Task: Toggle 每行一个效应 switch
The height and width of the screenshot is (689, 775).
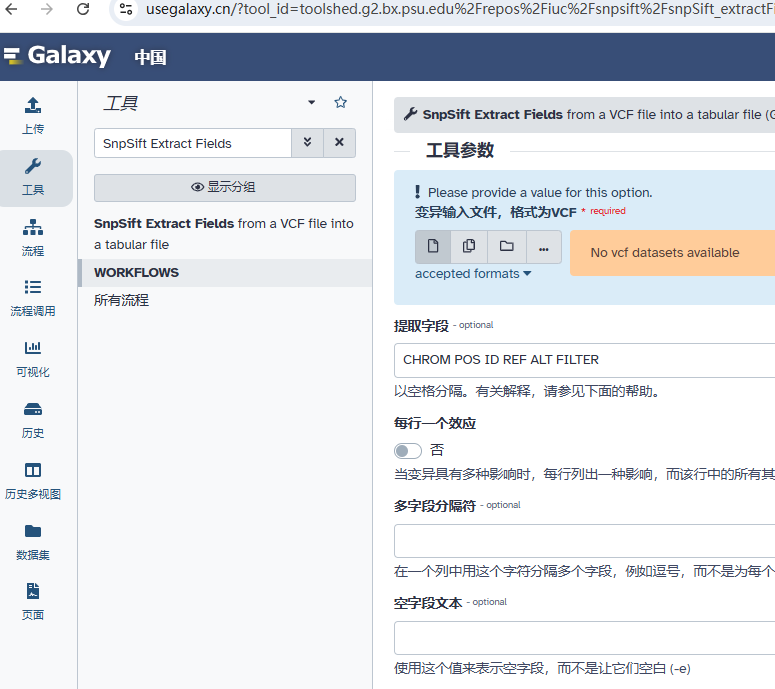Action: 408,451
